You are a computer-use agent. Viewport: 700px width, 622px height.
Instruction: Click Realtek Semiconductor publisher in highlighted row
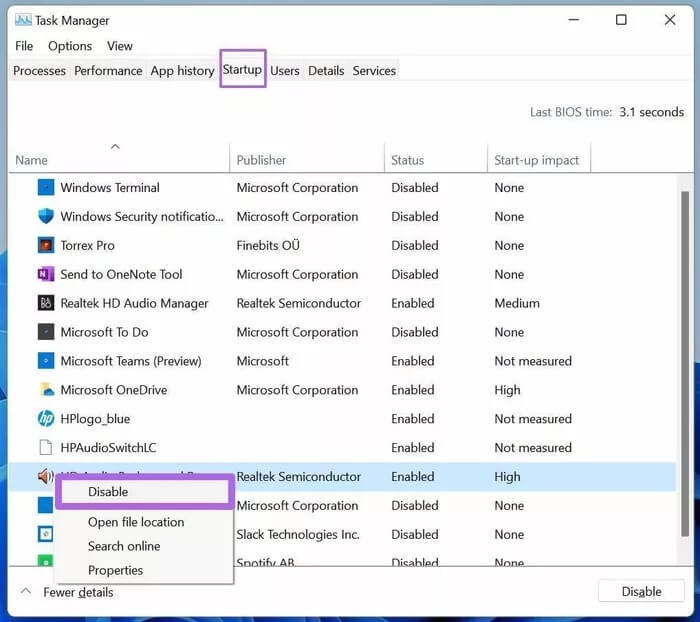point(299,476)
